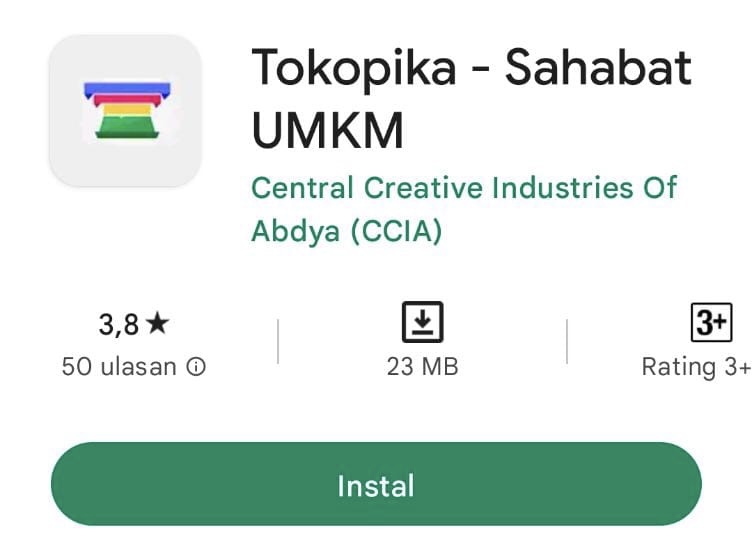Click the word "UMKM" in the title
This screenshot has height=557, width=752.
(x=327, y=130)
